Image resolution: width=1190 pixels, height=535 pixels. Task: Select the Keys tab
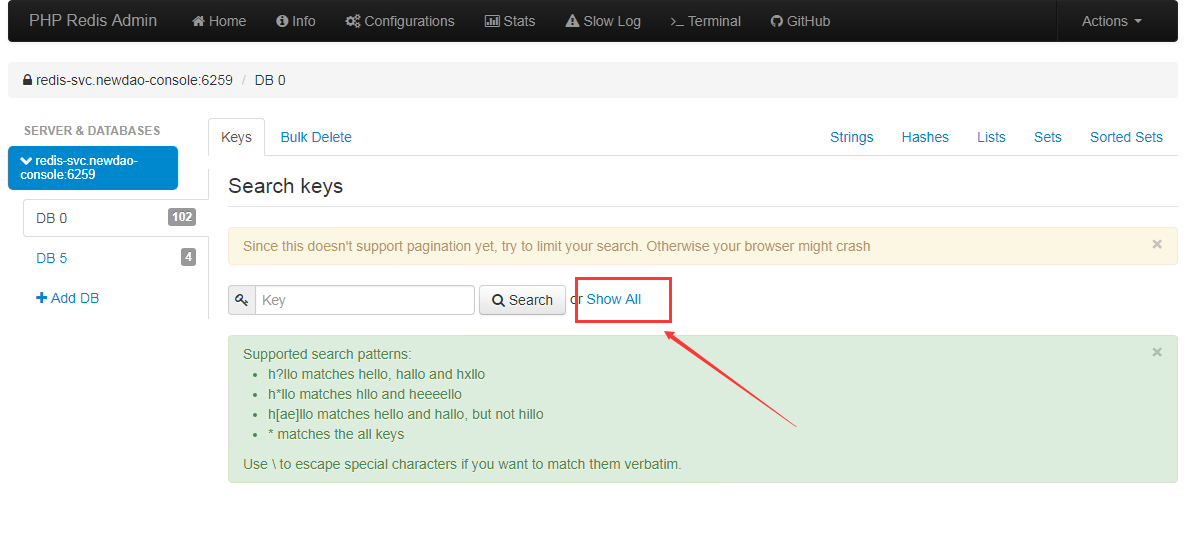[236, 137]
